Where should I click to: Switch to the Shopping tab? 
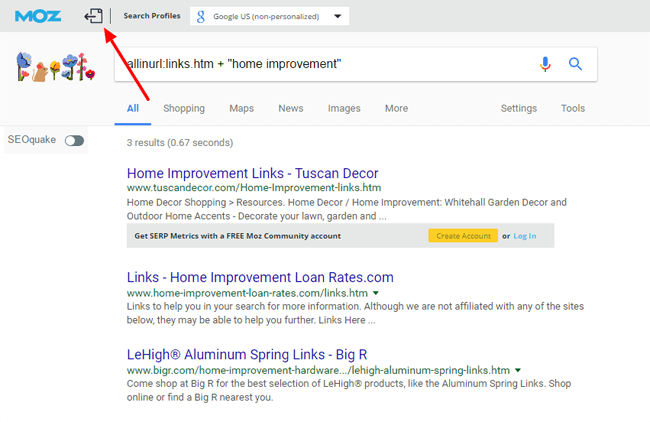(x=184, y=108)
